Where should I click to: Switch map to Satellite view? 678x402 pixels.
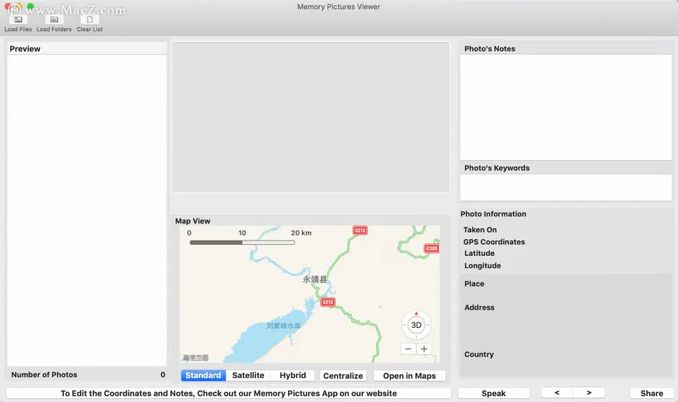248,376
